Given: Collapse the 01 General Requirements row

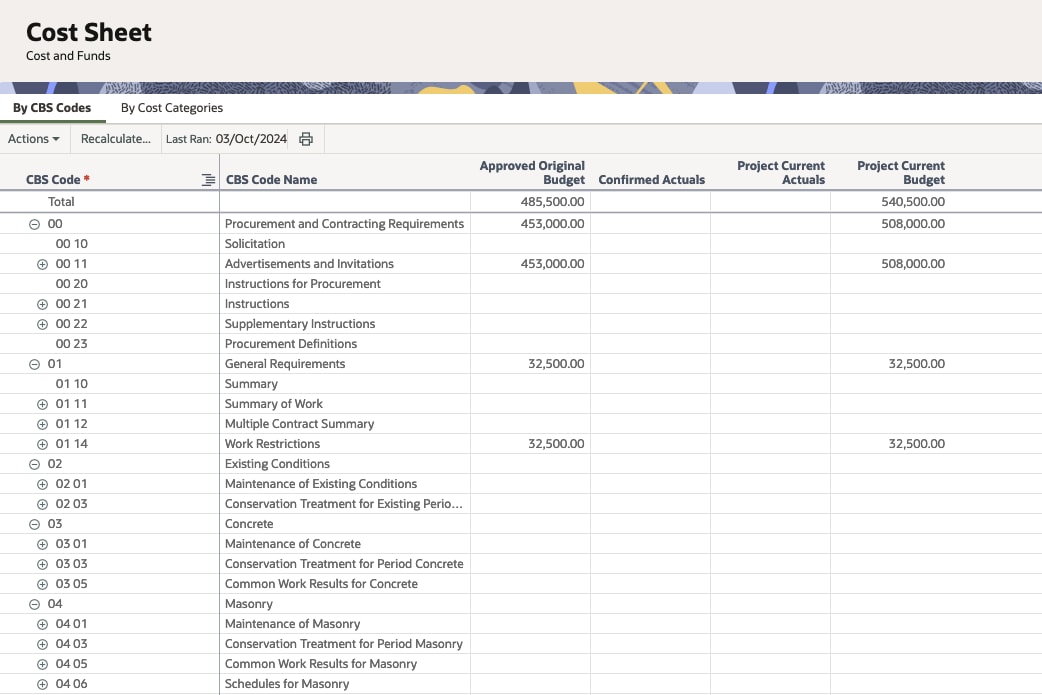Looking at the screenshot, I should point(35,364).
